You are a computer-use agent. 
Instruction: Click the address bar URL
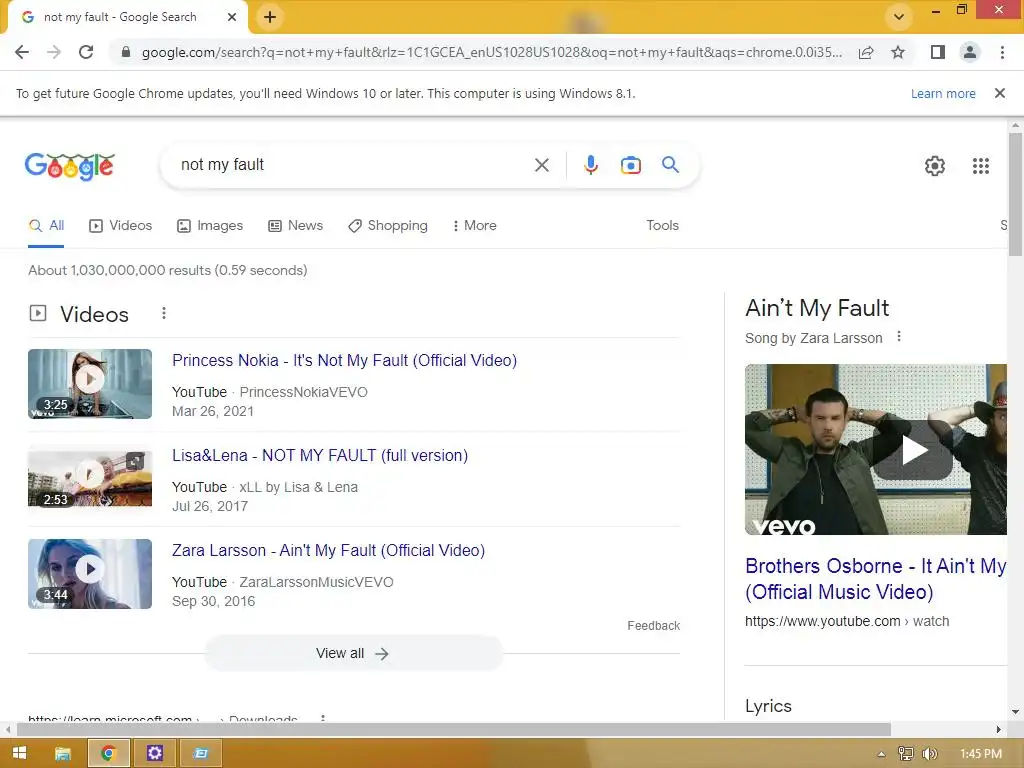(x=491, y=52)
